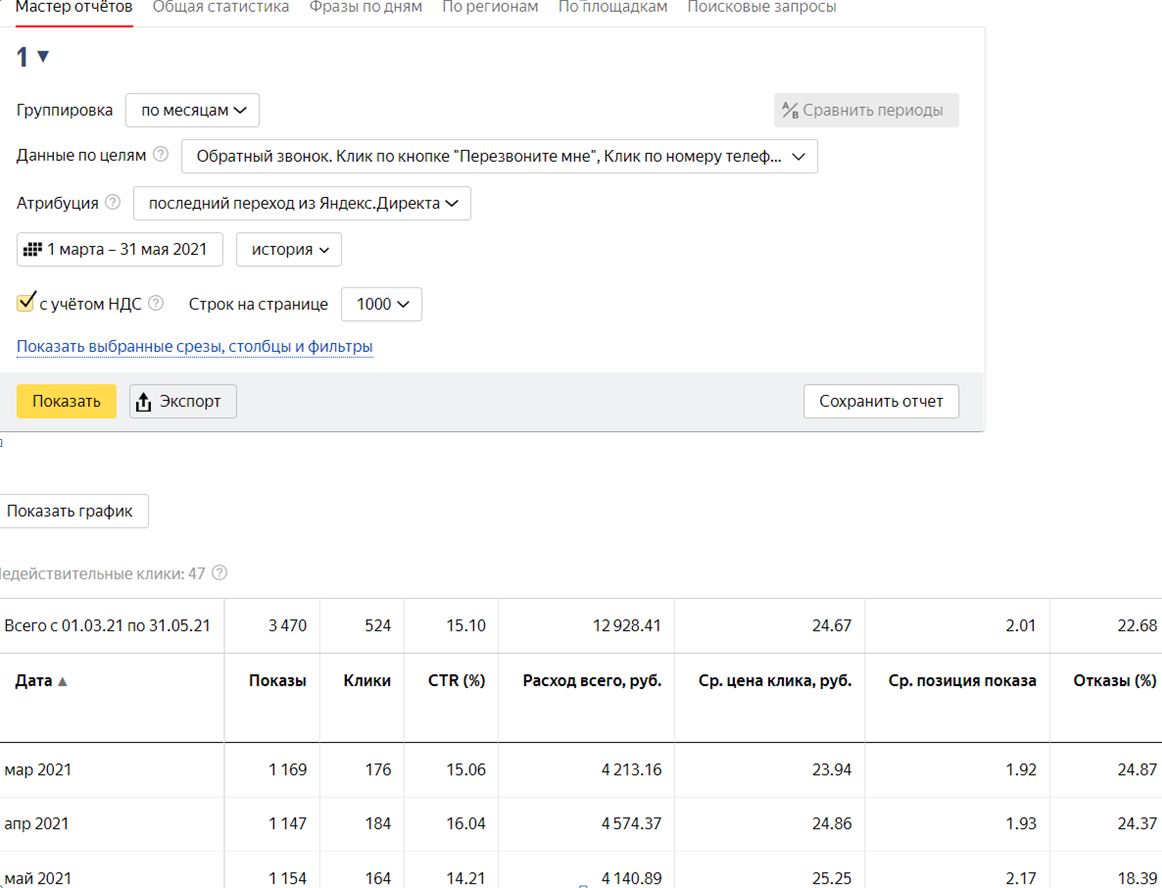The image size is (1162, 888).
Task: Switch to Общая статистика tab
Action: click(x=221, y=7)
